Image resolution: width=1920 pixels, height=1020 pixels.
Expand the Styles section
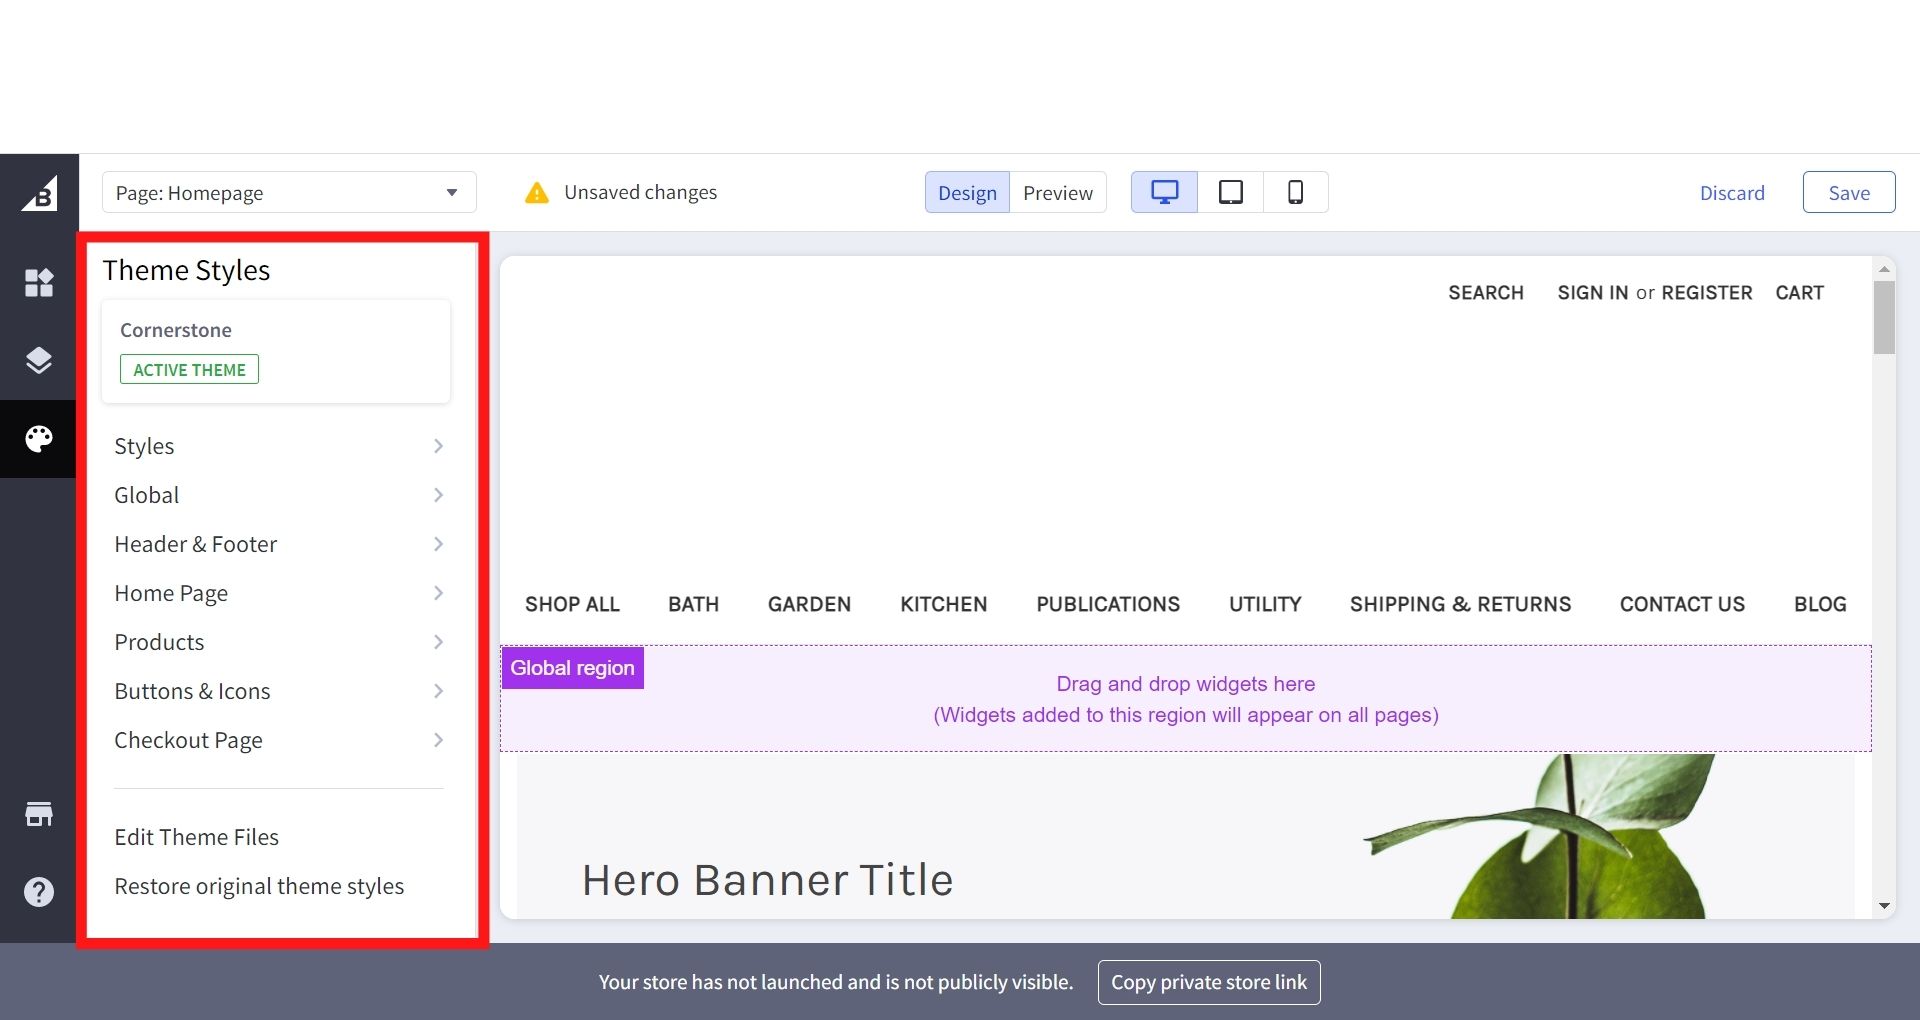point(278,446)
